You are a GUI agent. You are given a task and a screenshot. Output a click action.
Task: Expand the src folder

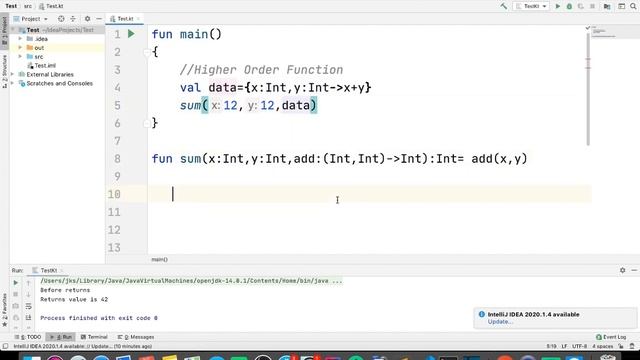[20, 56]
